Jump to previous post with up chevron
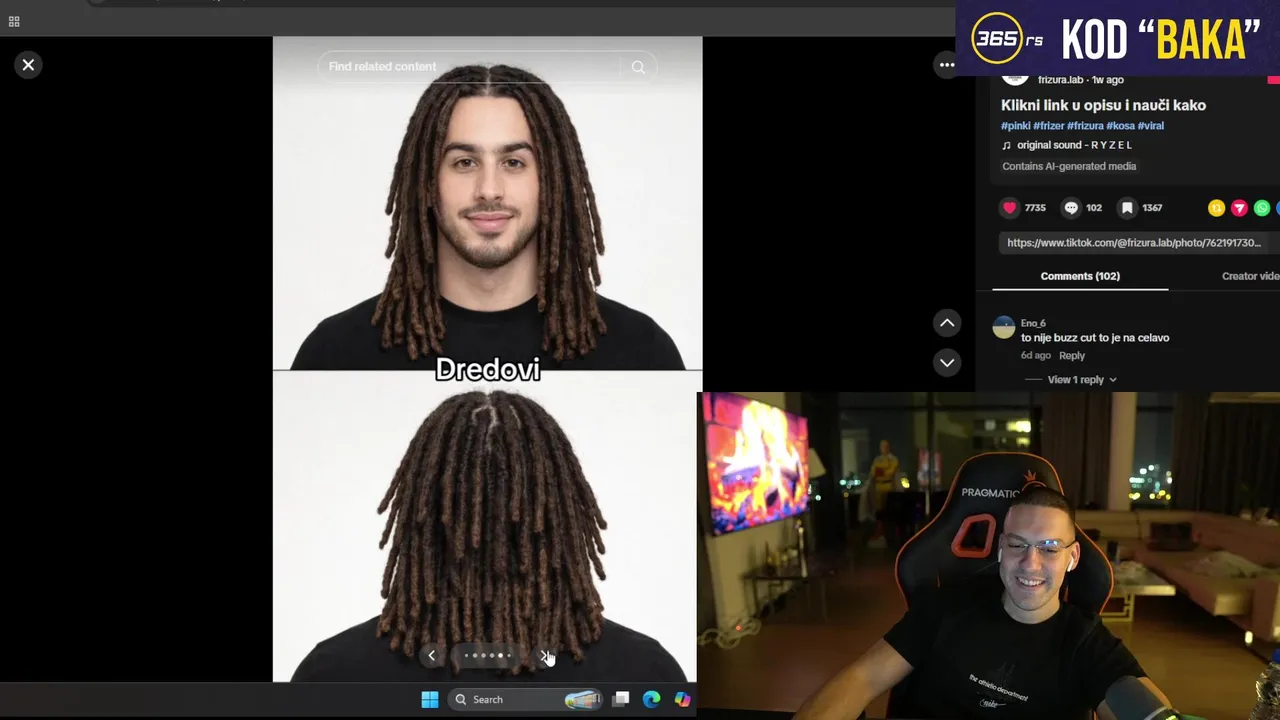Screen dimensions: 1280x720 click(947, 323)
